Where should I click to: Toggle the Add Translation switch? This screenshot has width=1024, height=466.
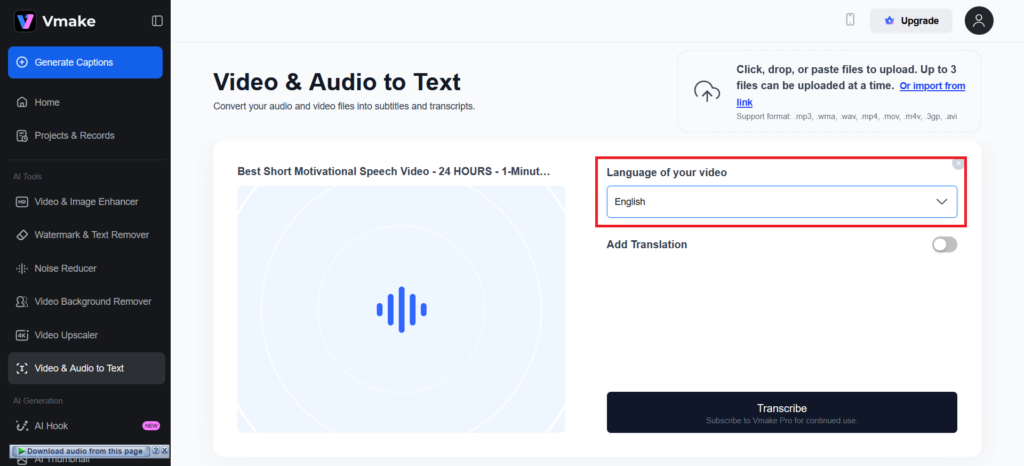944,245
